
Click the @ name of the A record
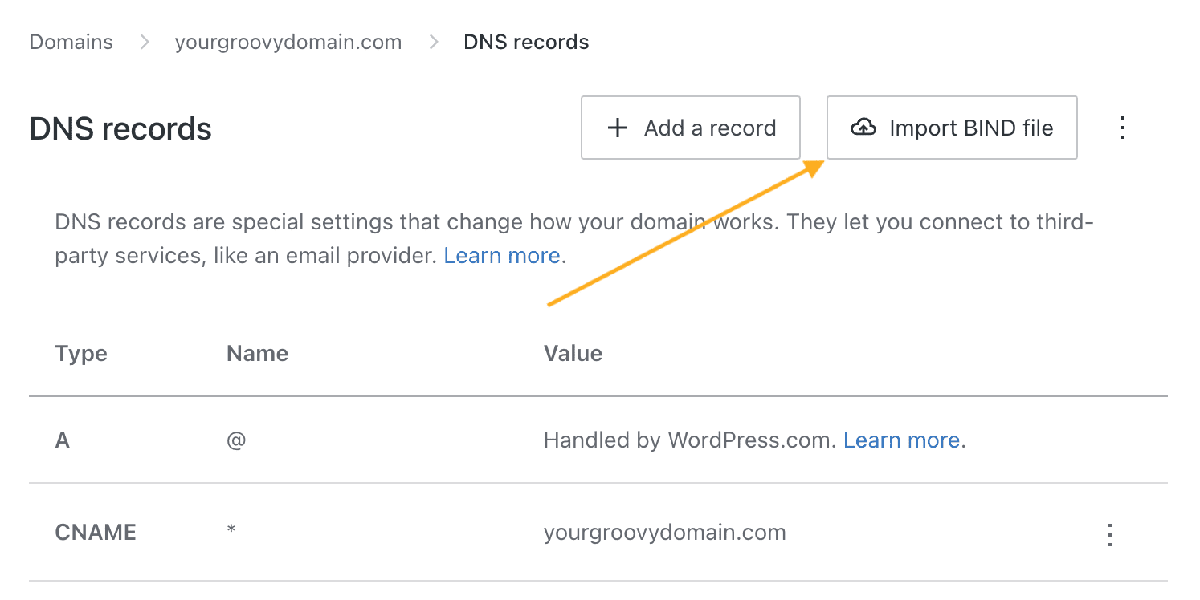pos(236,440)
